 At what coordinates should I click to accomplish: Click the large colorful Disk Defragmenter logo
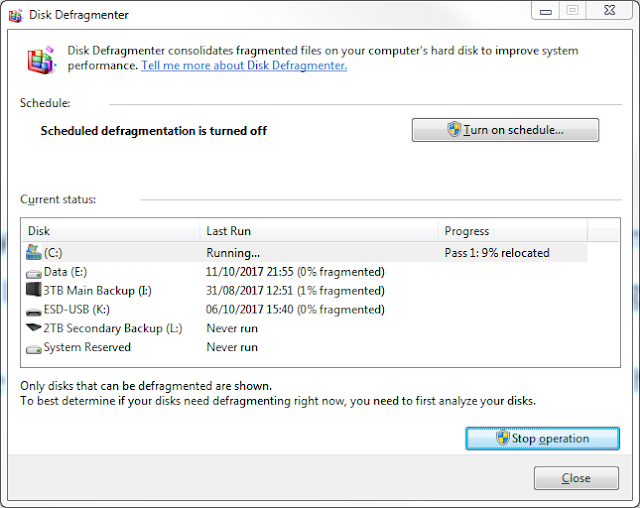coord(40,59)
